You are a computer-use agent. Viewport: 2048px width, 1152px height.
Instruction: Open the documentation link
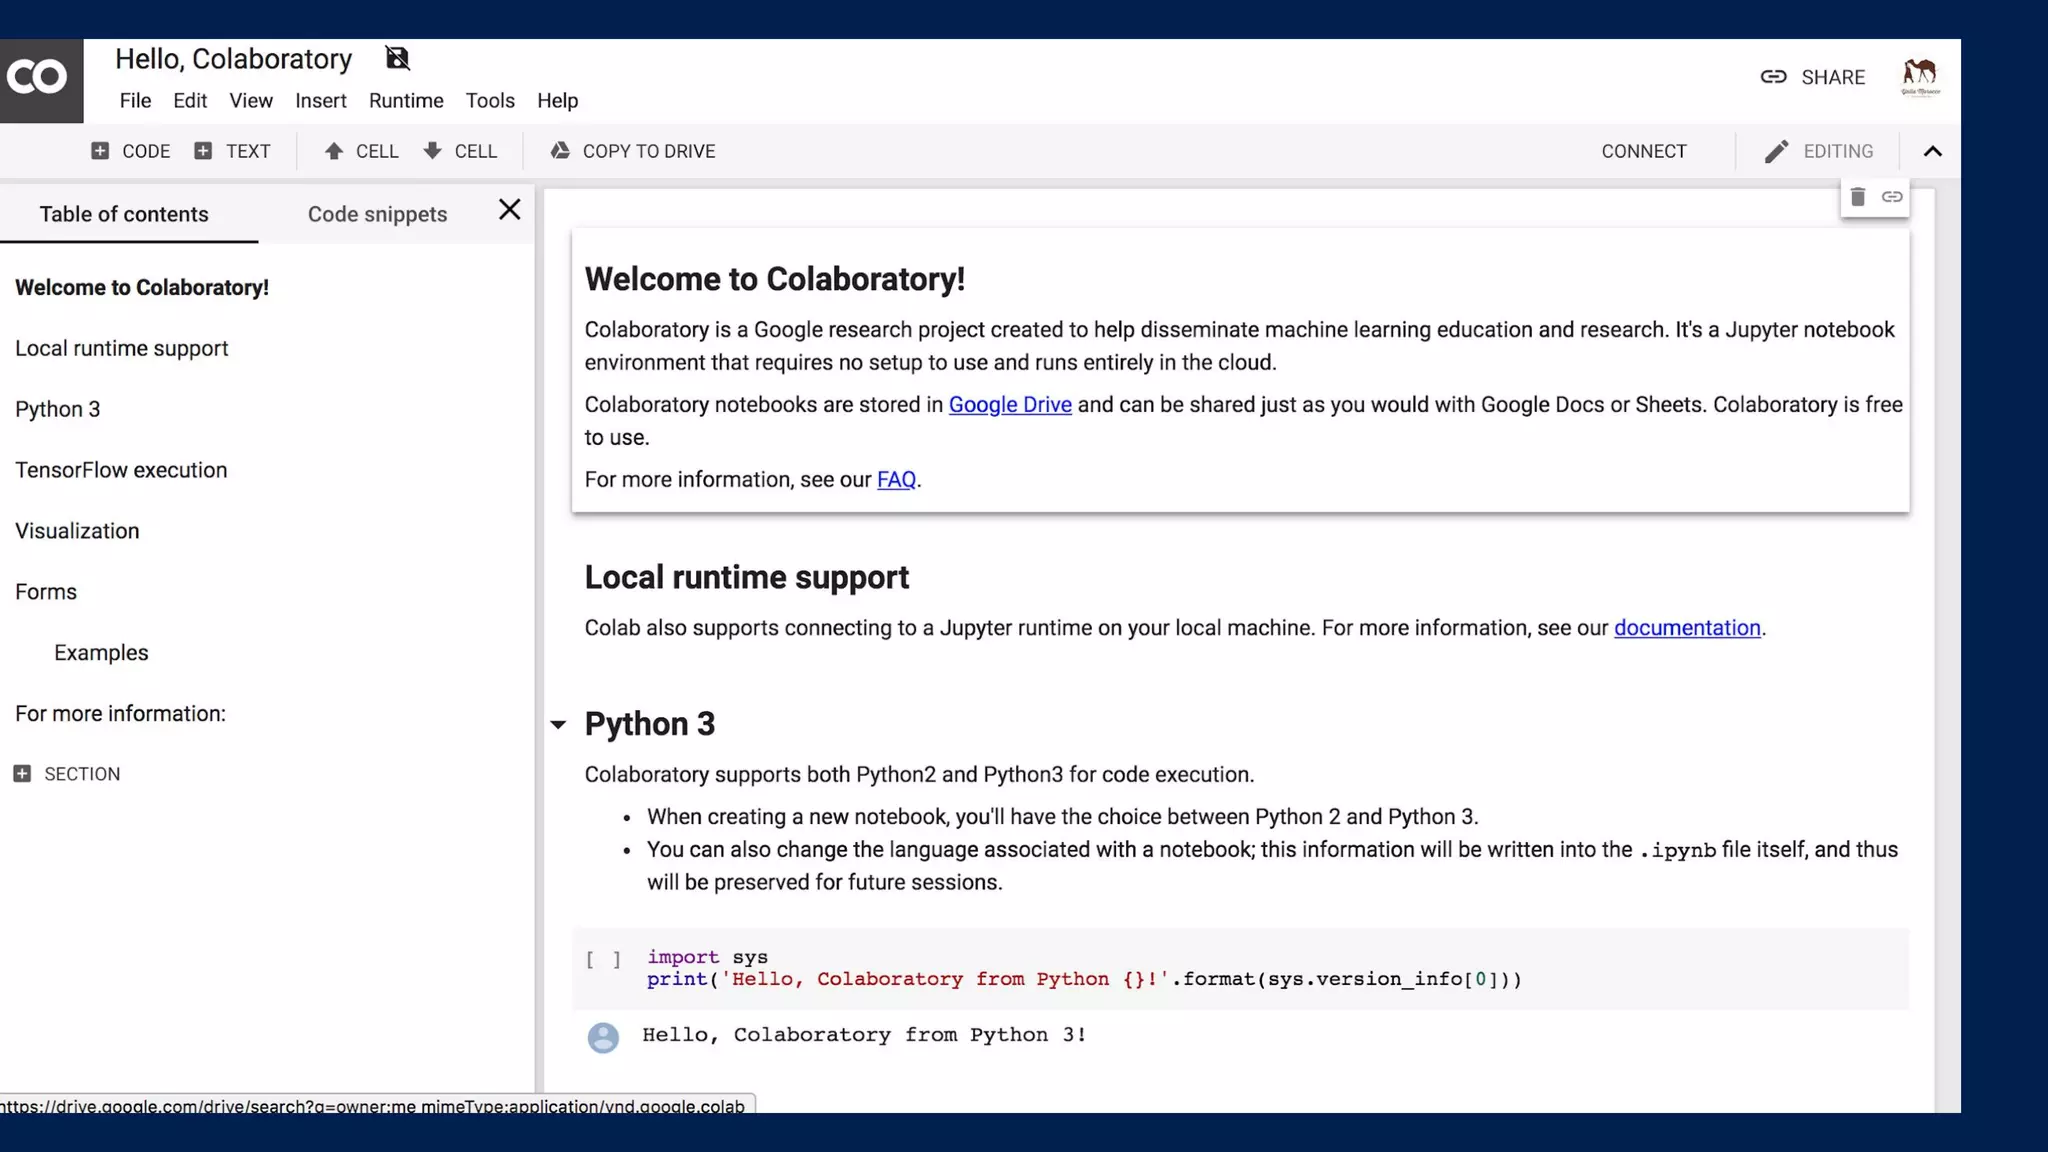point(1687,628)
